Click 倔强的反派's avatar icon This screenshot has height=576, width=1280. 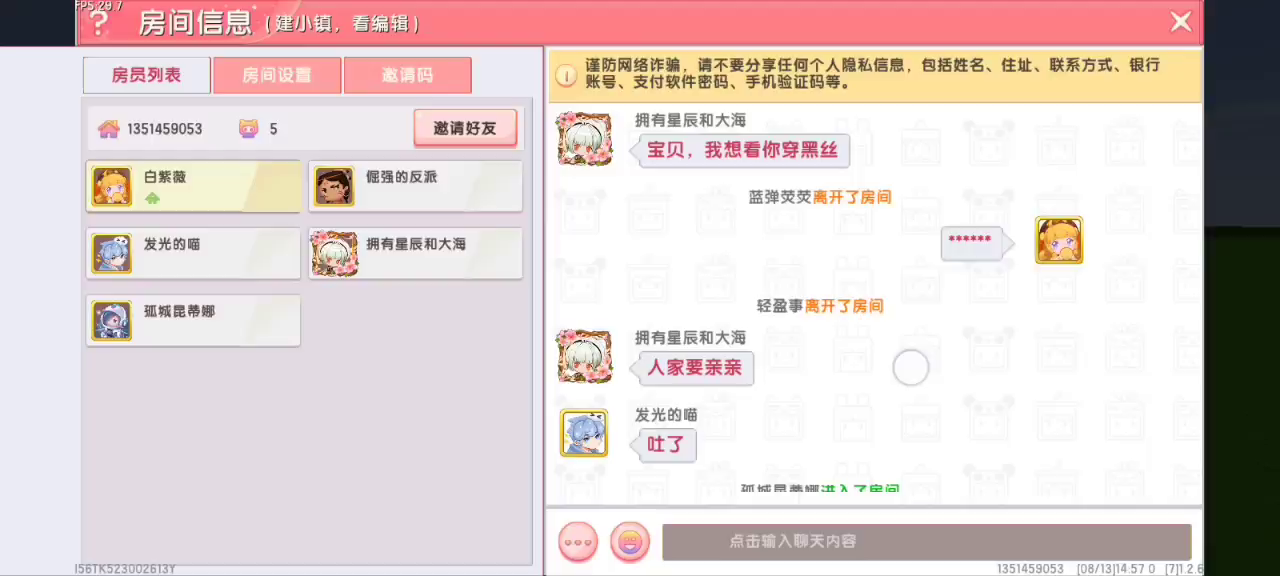pyautogui.click(x=334, y=187)
